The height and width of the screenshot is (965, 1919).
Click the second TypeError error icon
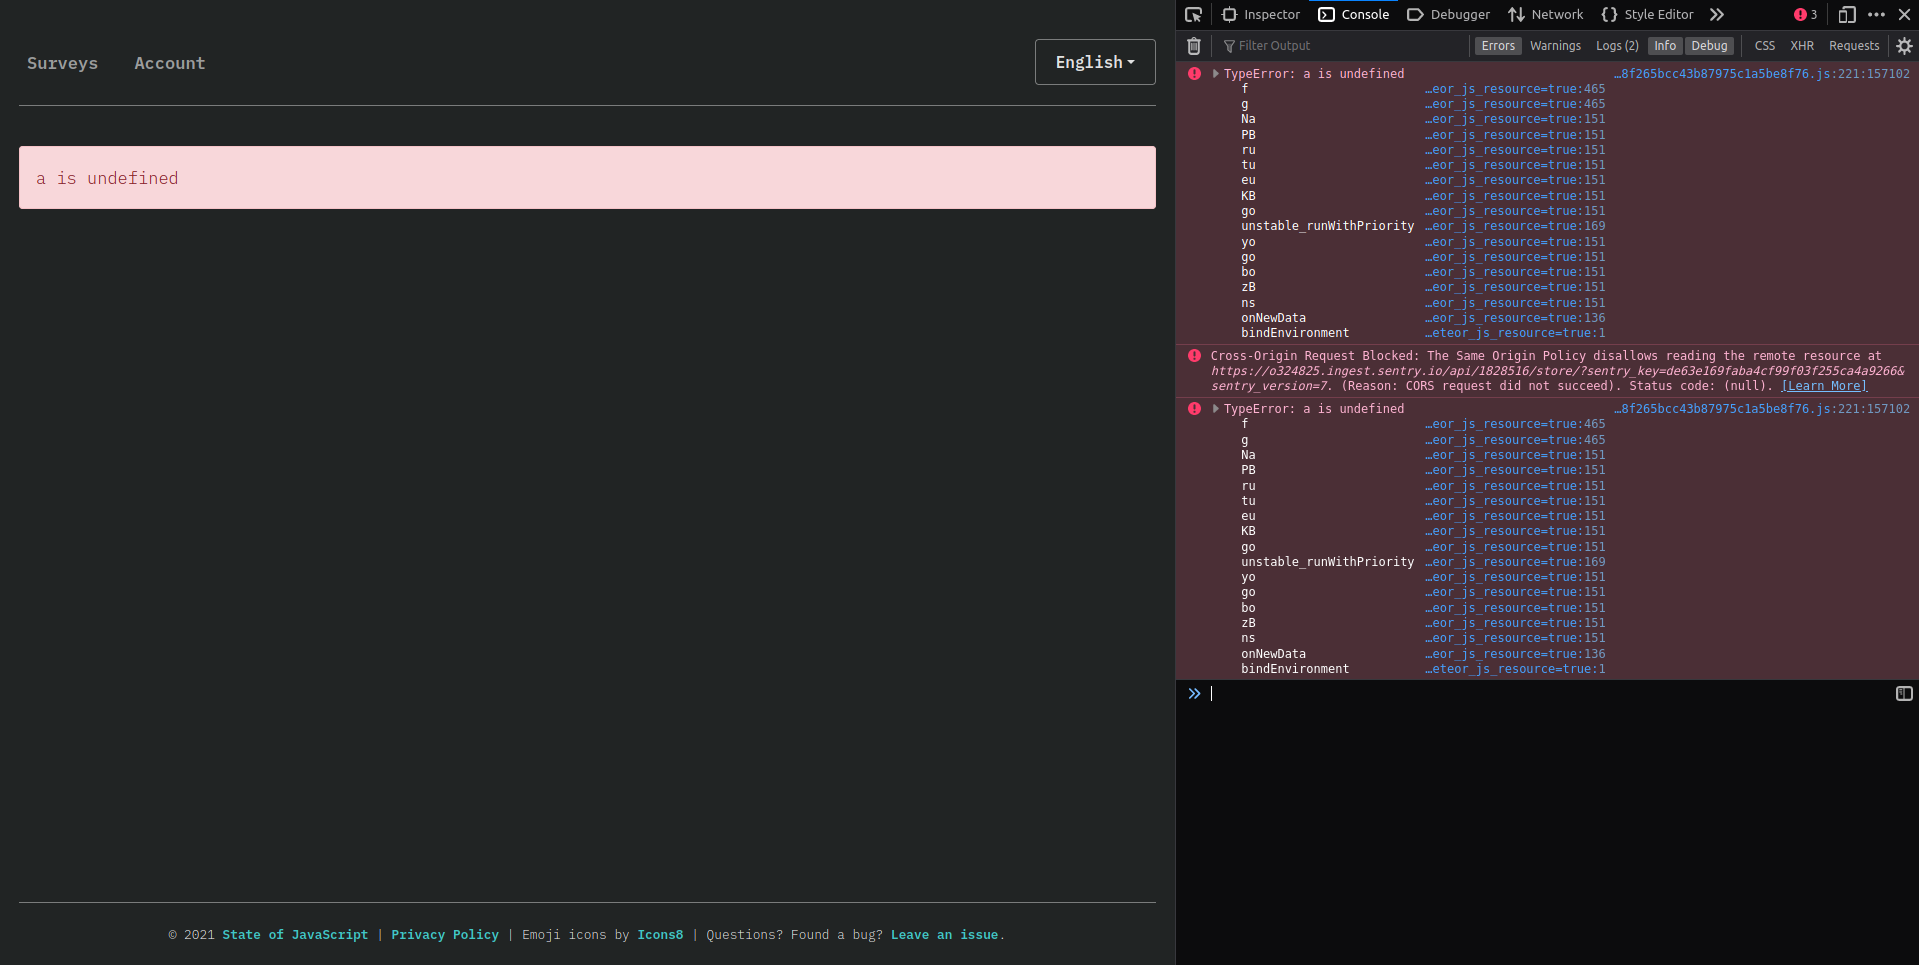click(1194, 409)
